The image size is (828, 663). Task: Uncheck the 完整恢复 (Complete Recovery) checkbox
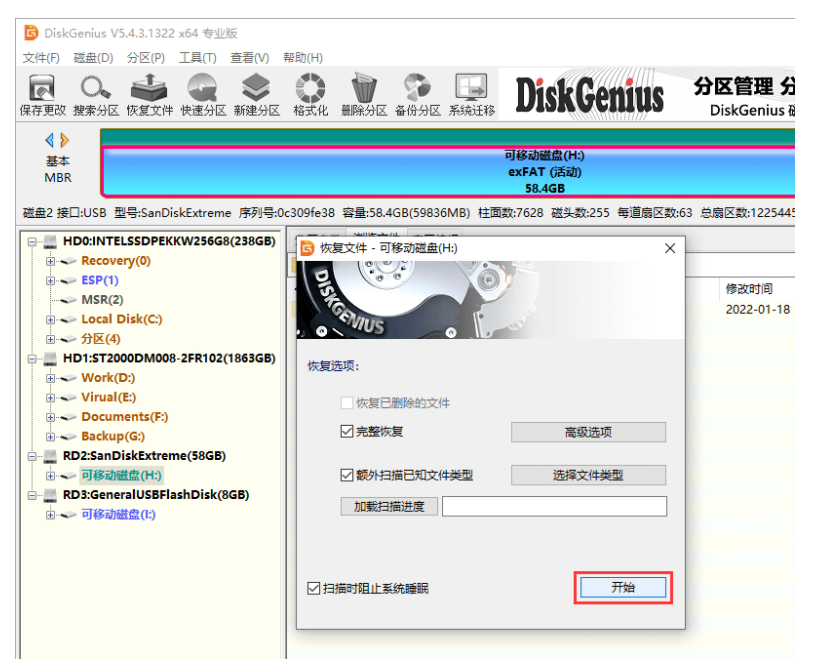pos(347,432)
